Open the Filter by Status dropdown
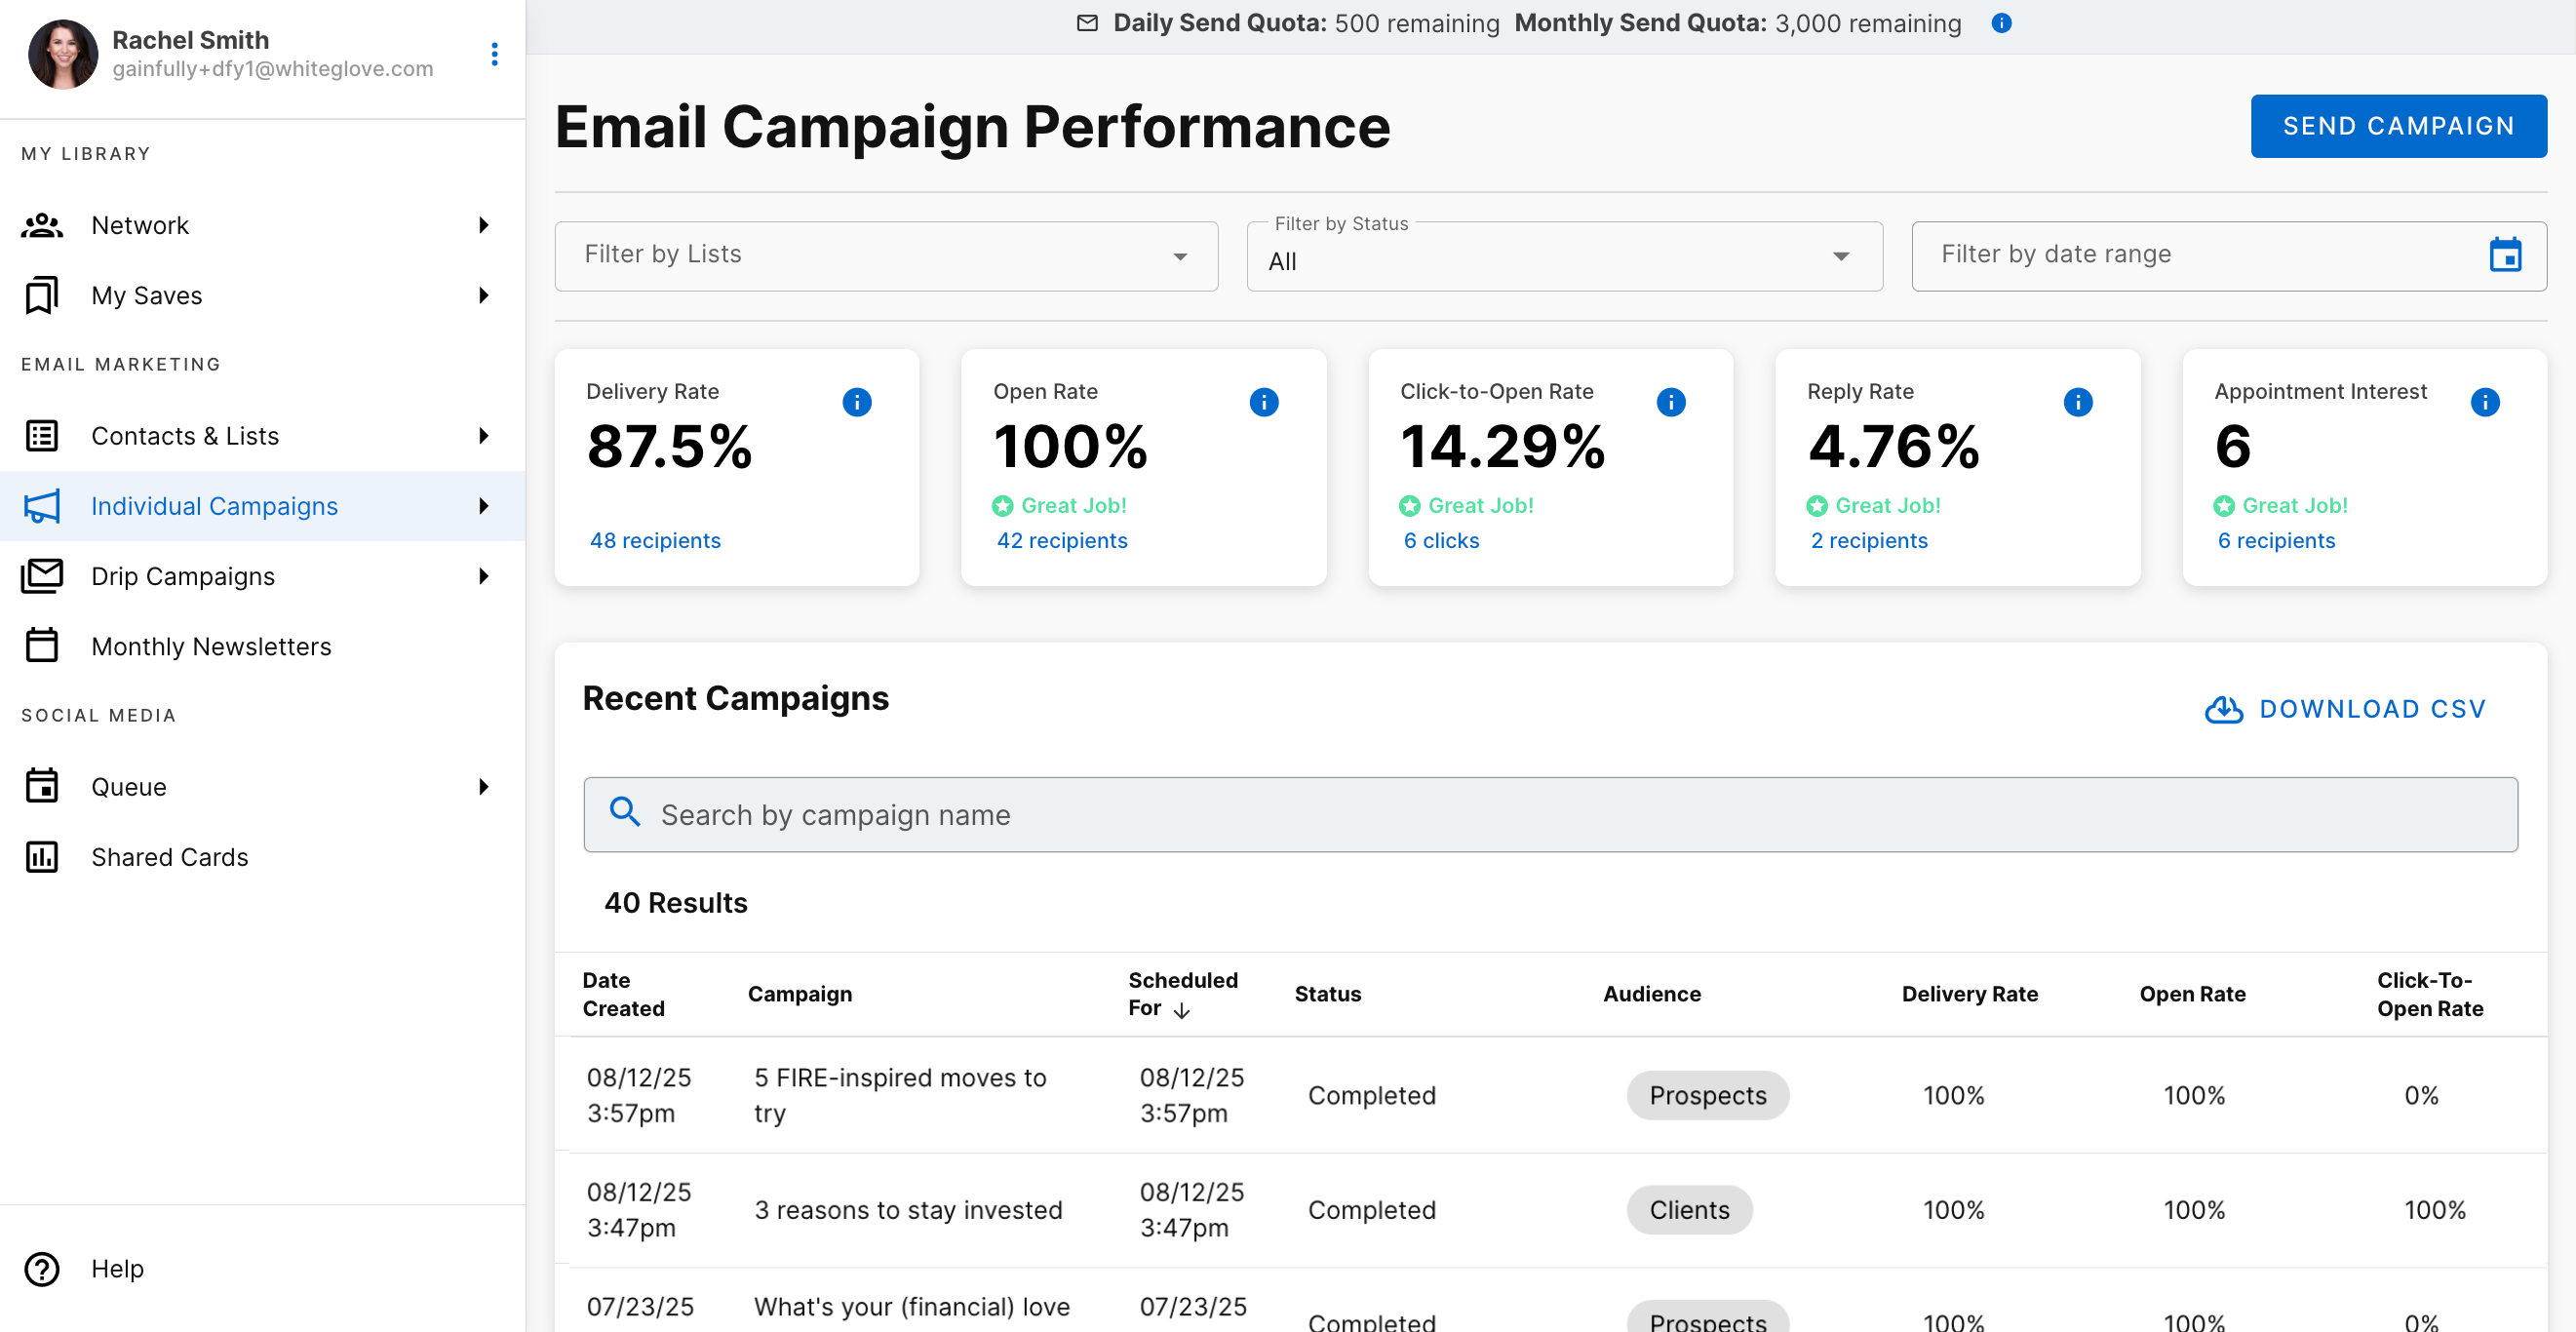Viewport: 2576px width, 1332px height. (x=1563, y=258)
